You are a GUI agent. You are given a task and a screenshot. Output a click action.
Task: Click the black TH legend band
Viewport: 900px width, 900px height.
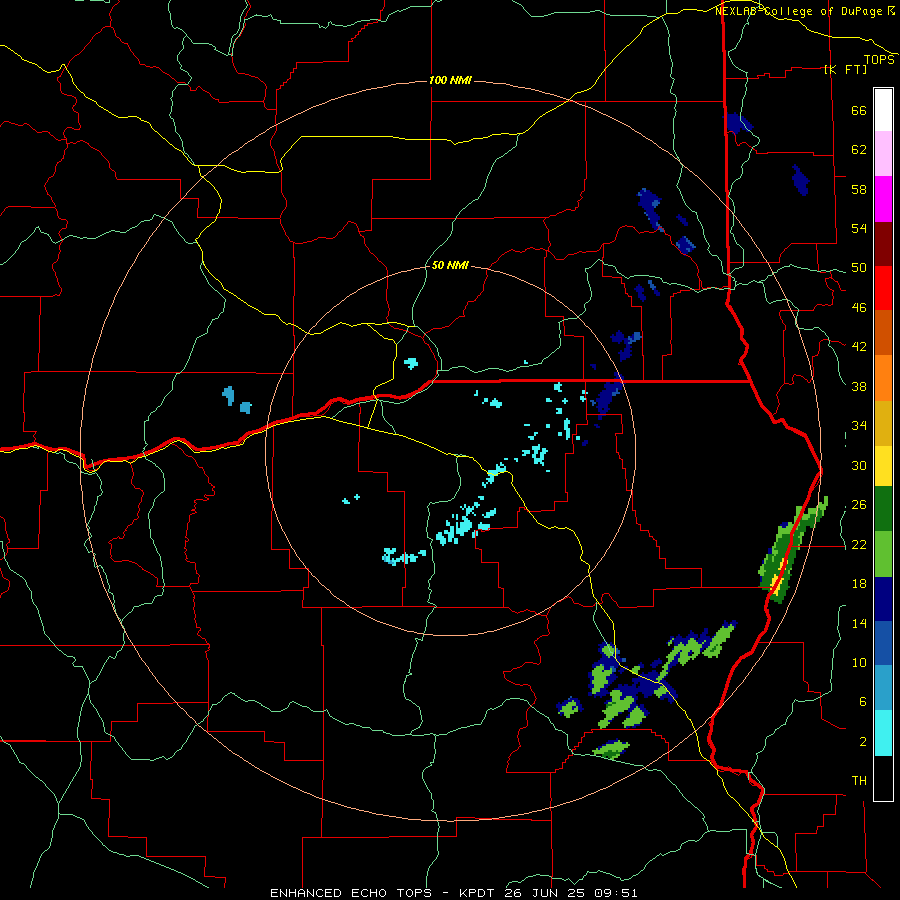pos(883,778)
